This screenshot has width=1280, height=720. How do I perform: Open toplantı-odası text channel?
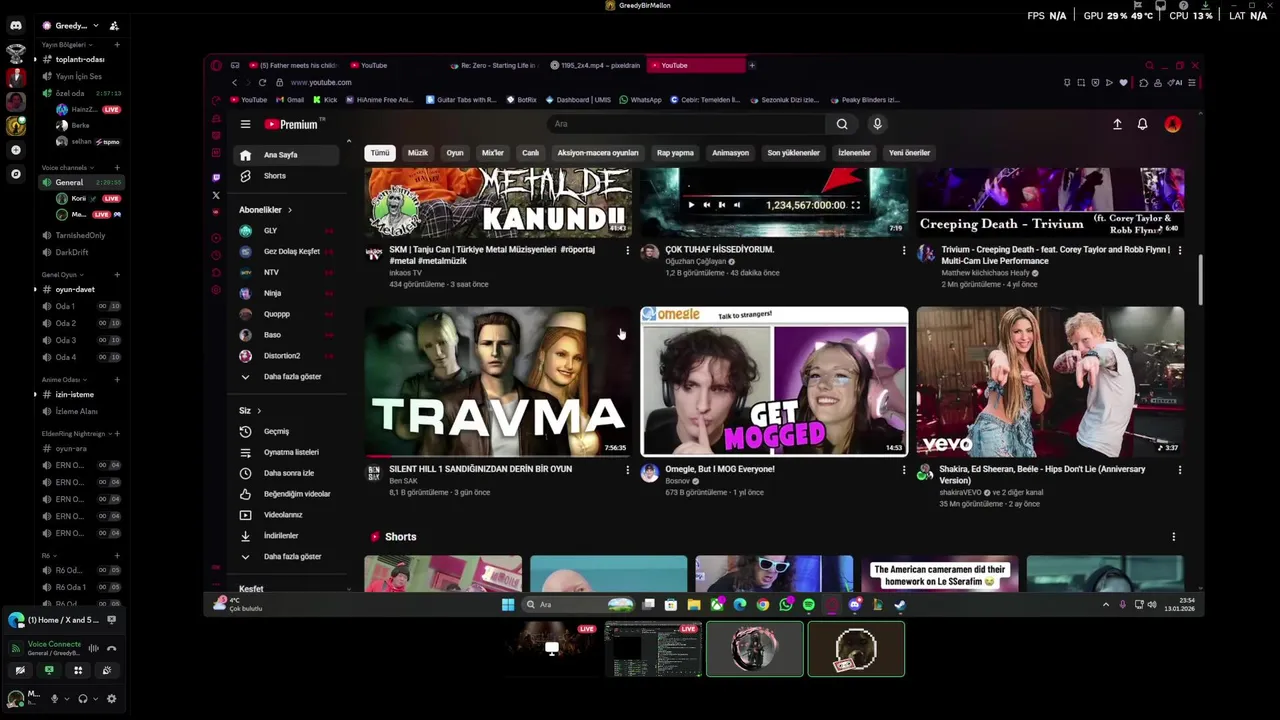tap(80, 59)
